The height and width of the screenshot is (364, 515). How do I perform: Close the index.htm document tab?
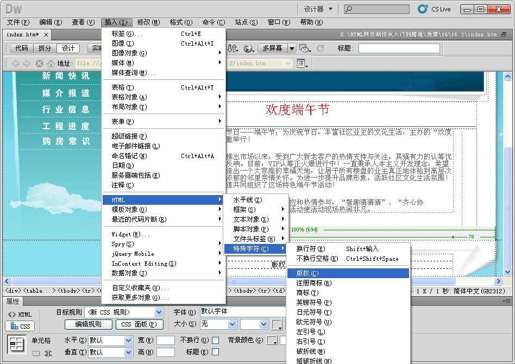46,35
